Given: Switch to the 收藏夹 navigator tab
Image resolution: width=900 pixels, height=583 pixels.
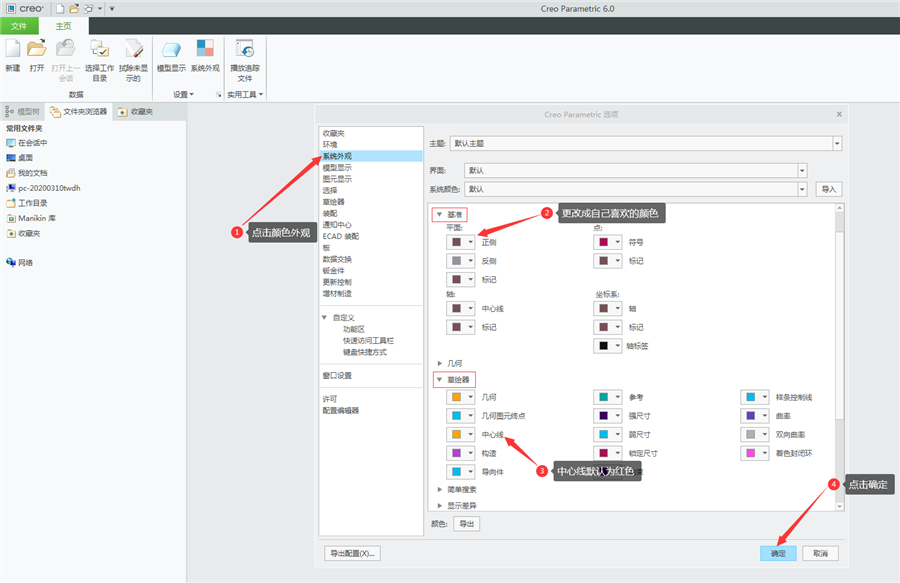Looking at the screenshot, I should point(135,111).
